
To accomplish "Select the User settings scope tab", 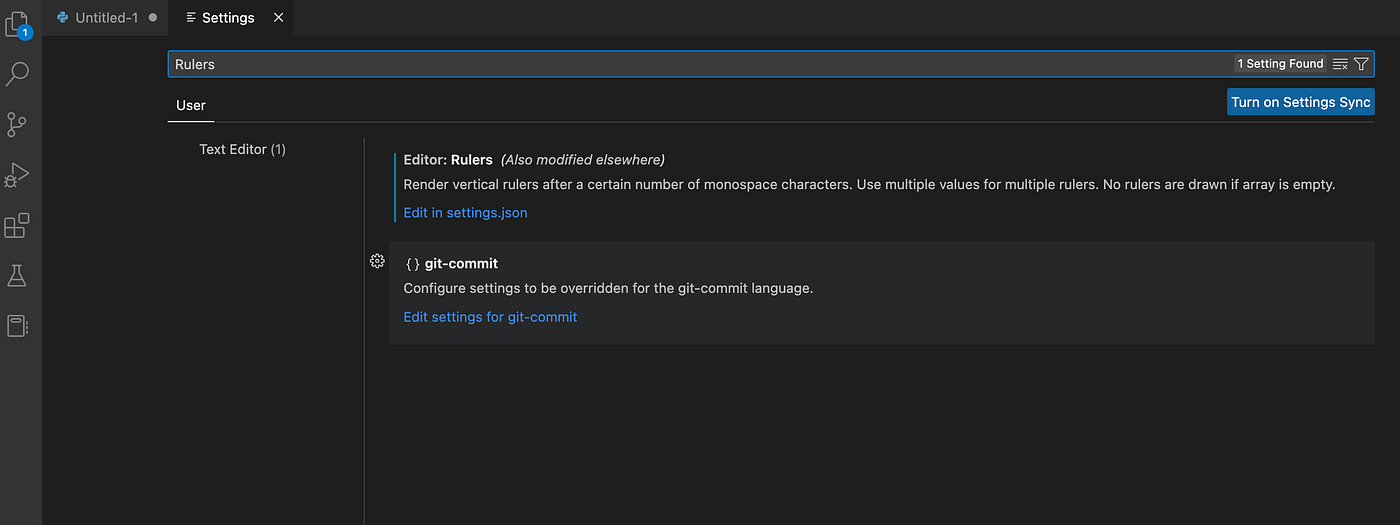I will (190, 105).
